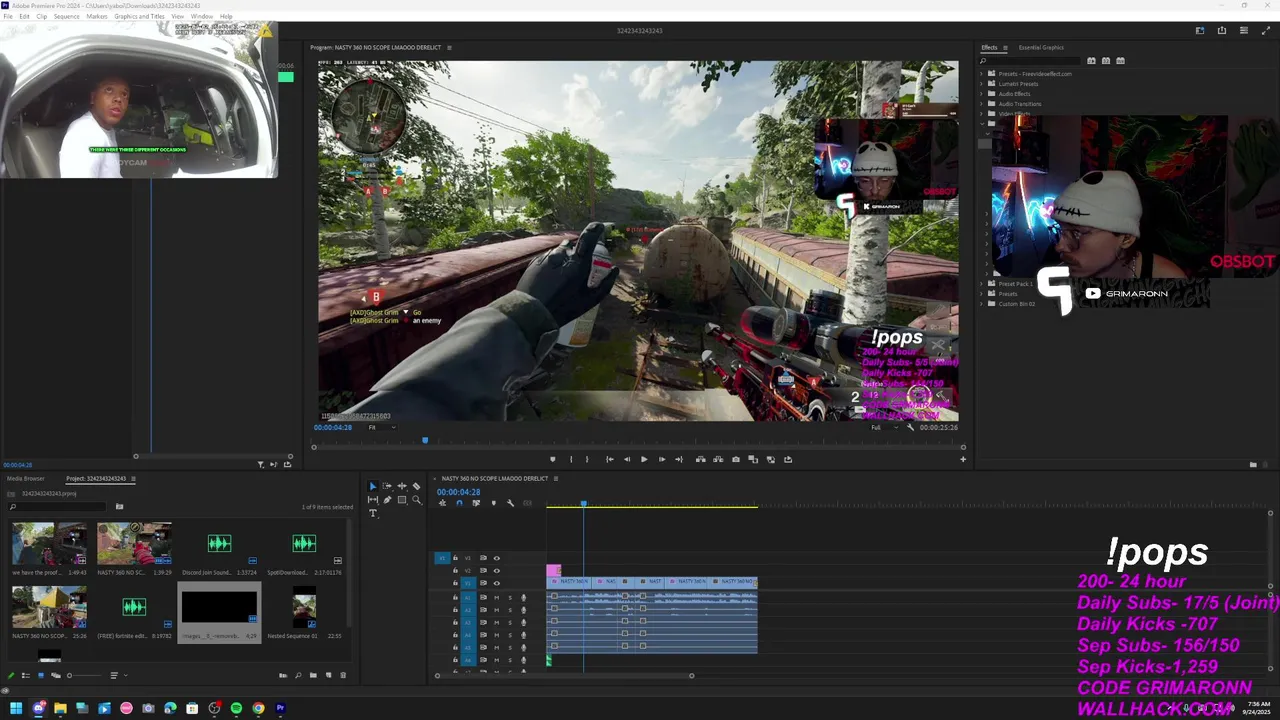Toggle Snap in Timeline
The width and height of the screenshot is (1280, 720).
click(x=459, y=503)
